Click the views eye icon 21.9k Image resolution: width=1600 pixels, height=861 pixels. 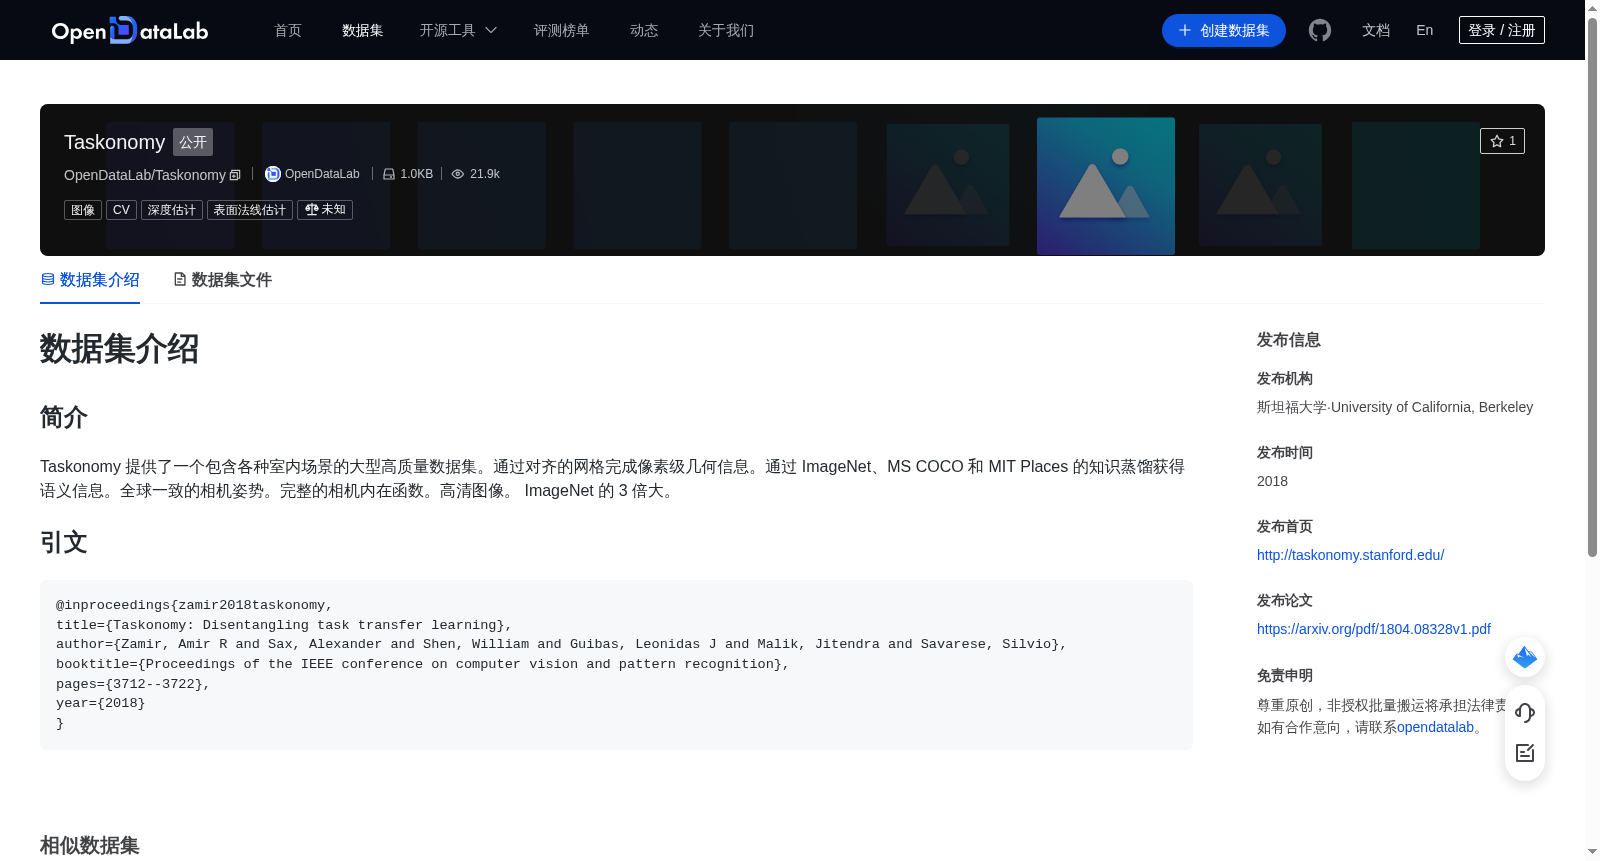pyautogui.click(x=458, y=174)
